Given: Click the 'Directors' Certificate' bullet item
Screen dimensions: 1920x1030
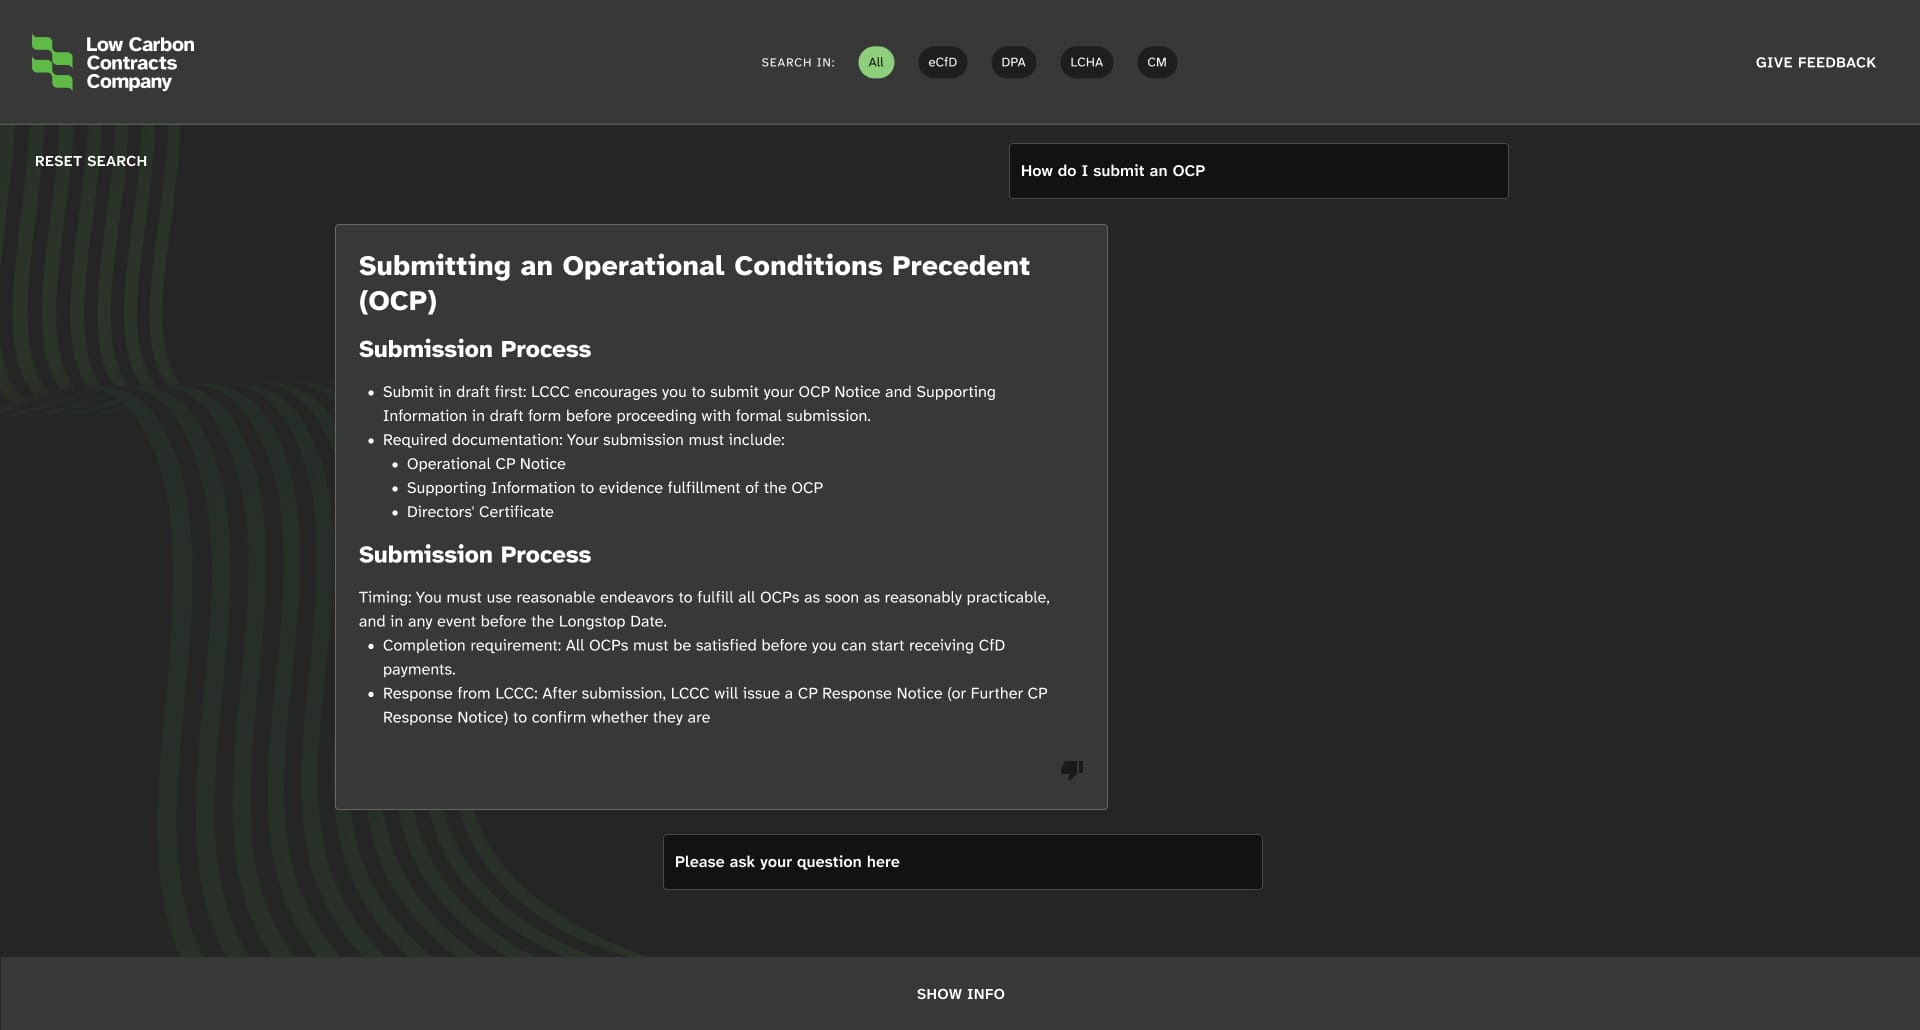Looking at the screenshot, I should pyautogui.click(x=480, y=512).
